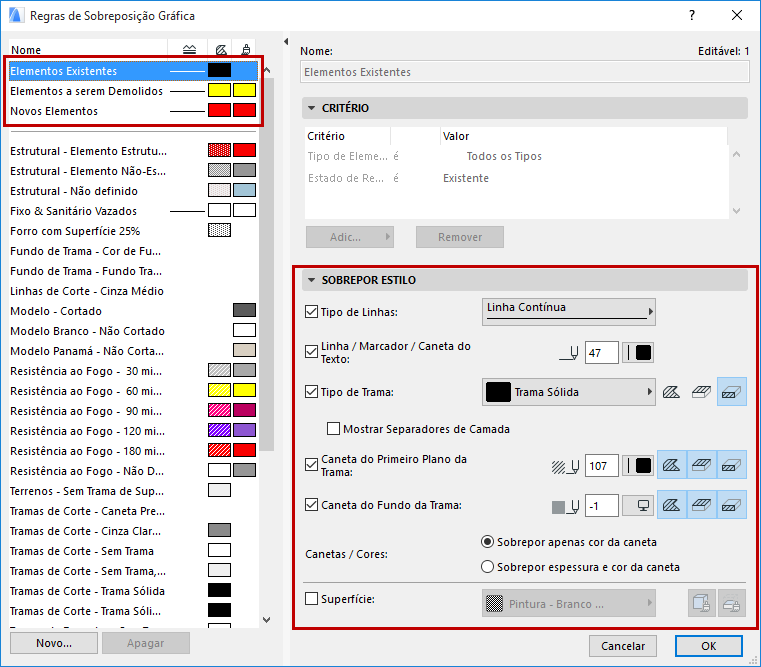Open the Pintura - Branco surface dropdown
The image size is (761, 667).
568,603
